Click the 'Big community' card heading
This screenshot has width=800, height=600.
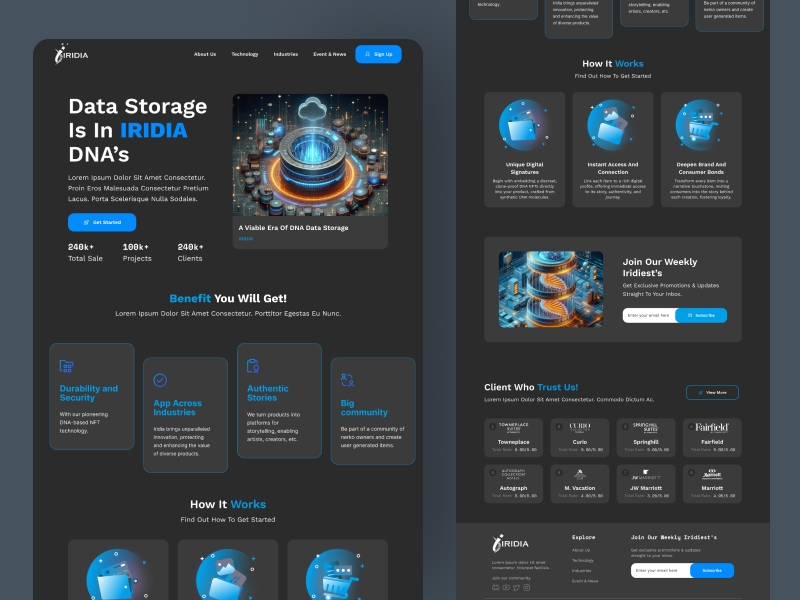point(364,408)
